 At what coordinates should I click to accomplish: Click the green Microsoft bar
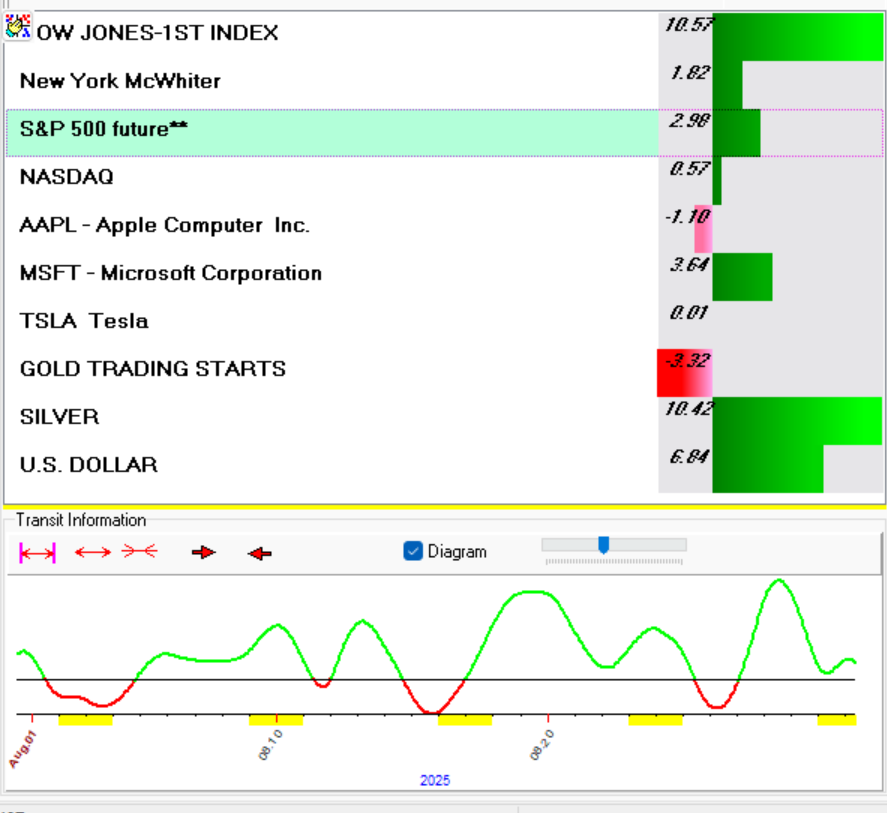pyautogui.click(x=742, y=277)
